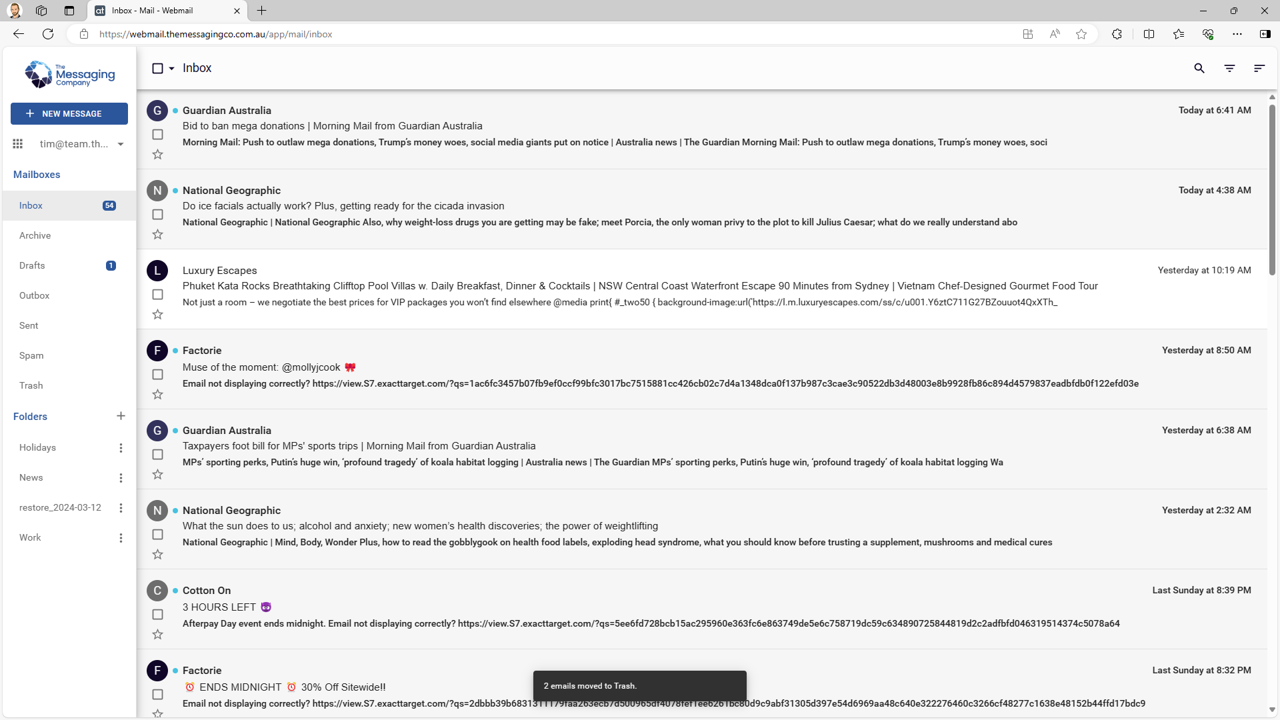1280x720 pixels.
Task: Toggle the select all emails checkbox
Action: click(x=157, y=68)
